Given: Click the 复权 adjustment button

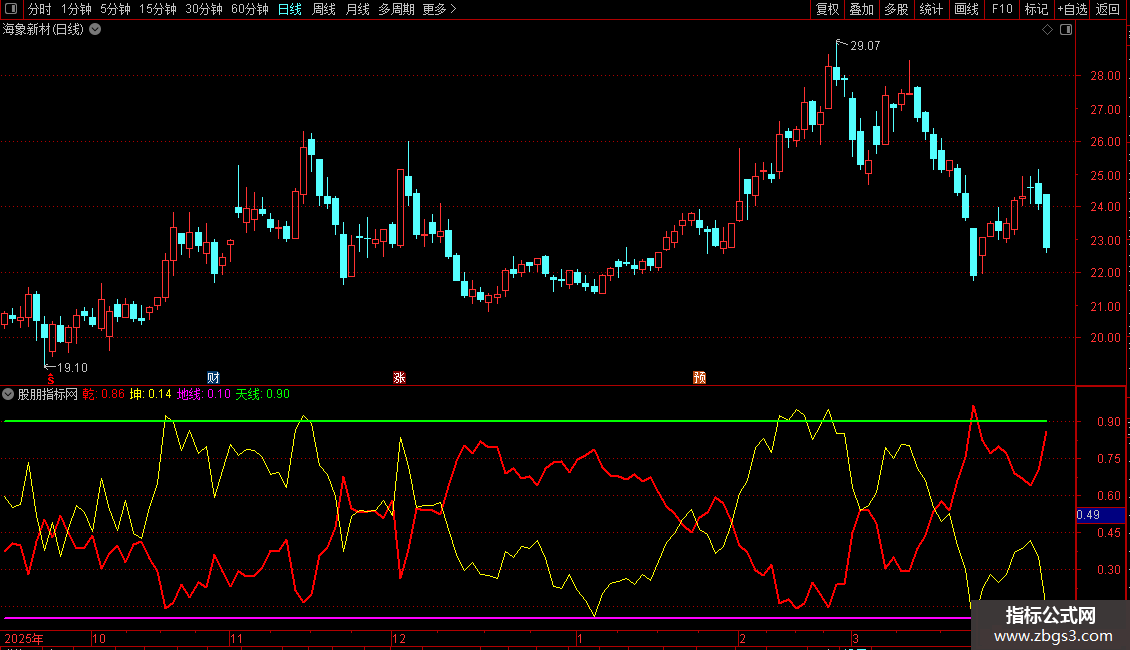Looking at the screenshot, I should click(827, 9).
